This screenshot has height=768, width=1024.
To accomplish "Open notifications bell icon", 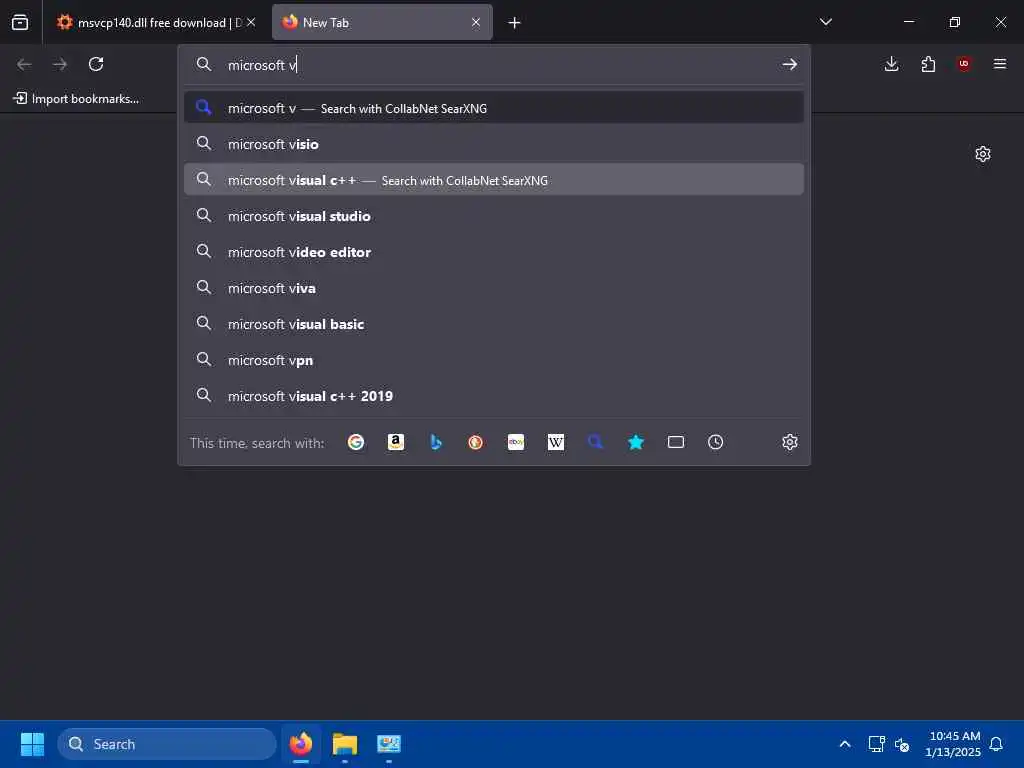I will (x=996, y=744).
